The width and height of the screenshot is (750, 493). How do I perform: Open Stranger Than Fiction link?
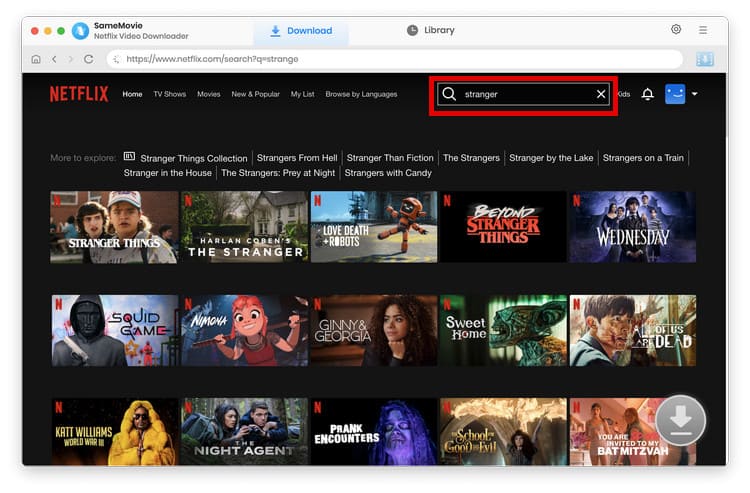tap(390, 158)
